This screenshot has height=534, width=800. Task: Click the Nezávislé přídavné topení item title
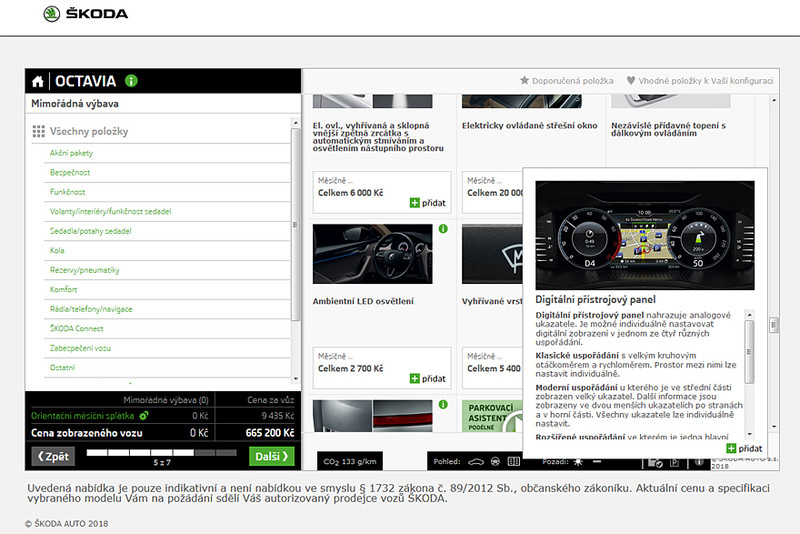[668, 129]
